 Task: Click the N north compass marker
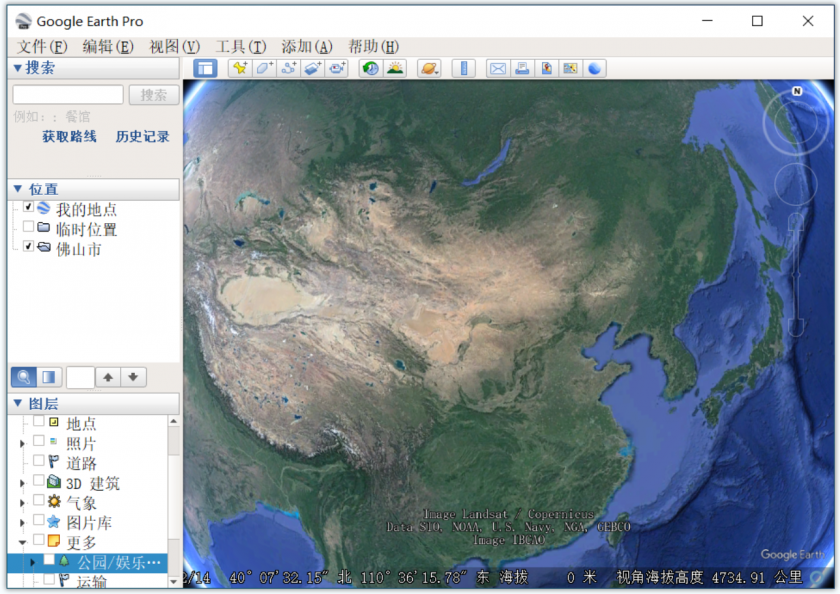coord(797,91)
